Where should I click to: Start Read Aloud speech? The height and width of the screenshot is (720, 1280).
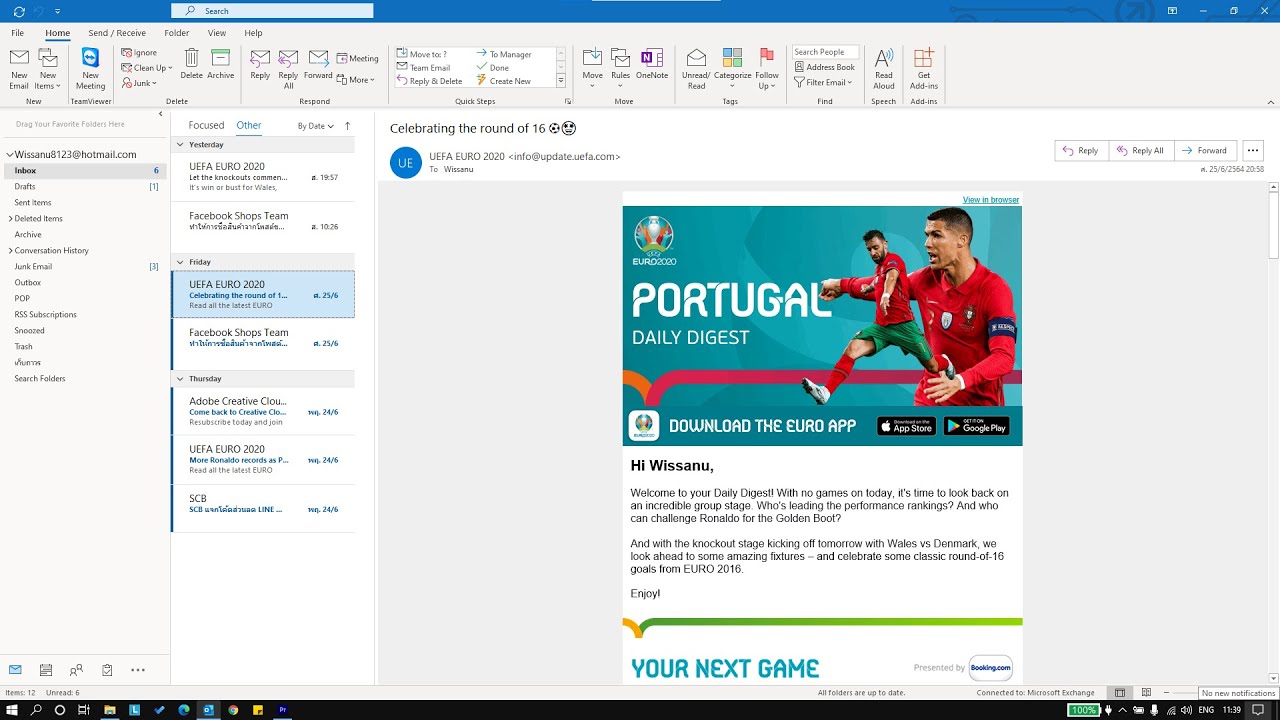[x=884, y=68]
